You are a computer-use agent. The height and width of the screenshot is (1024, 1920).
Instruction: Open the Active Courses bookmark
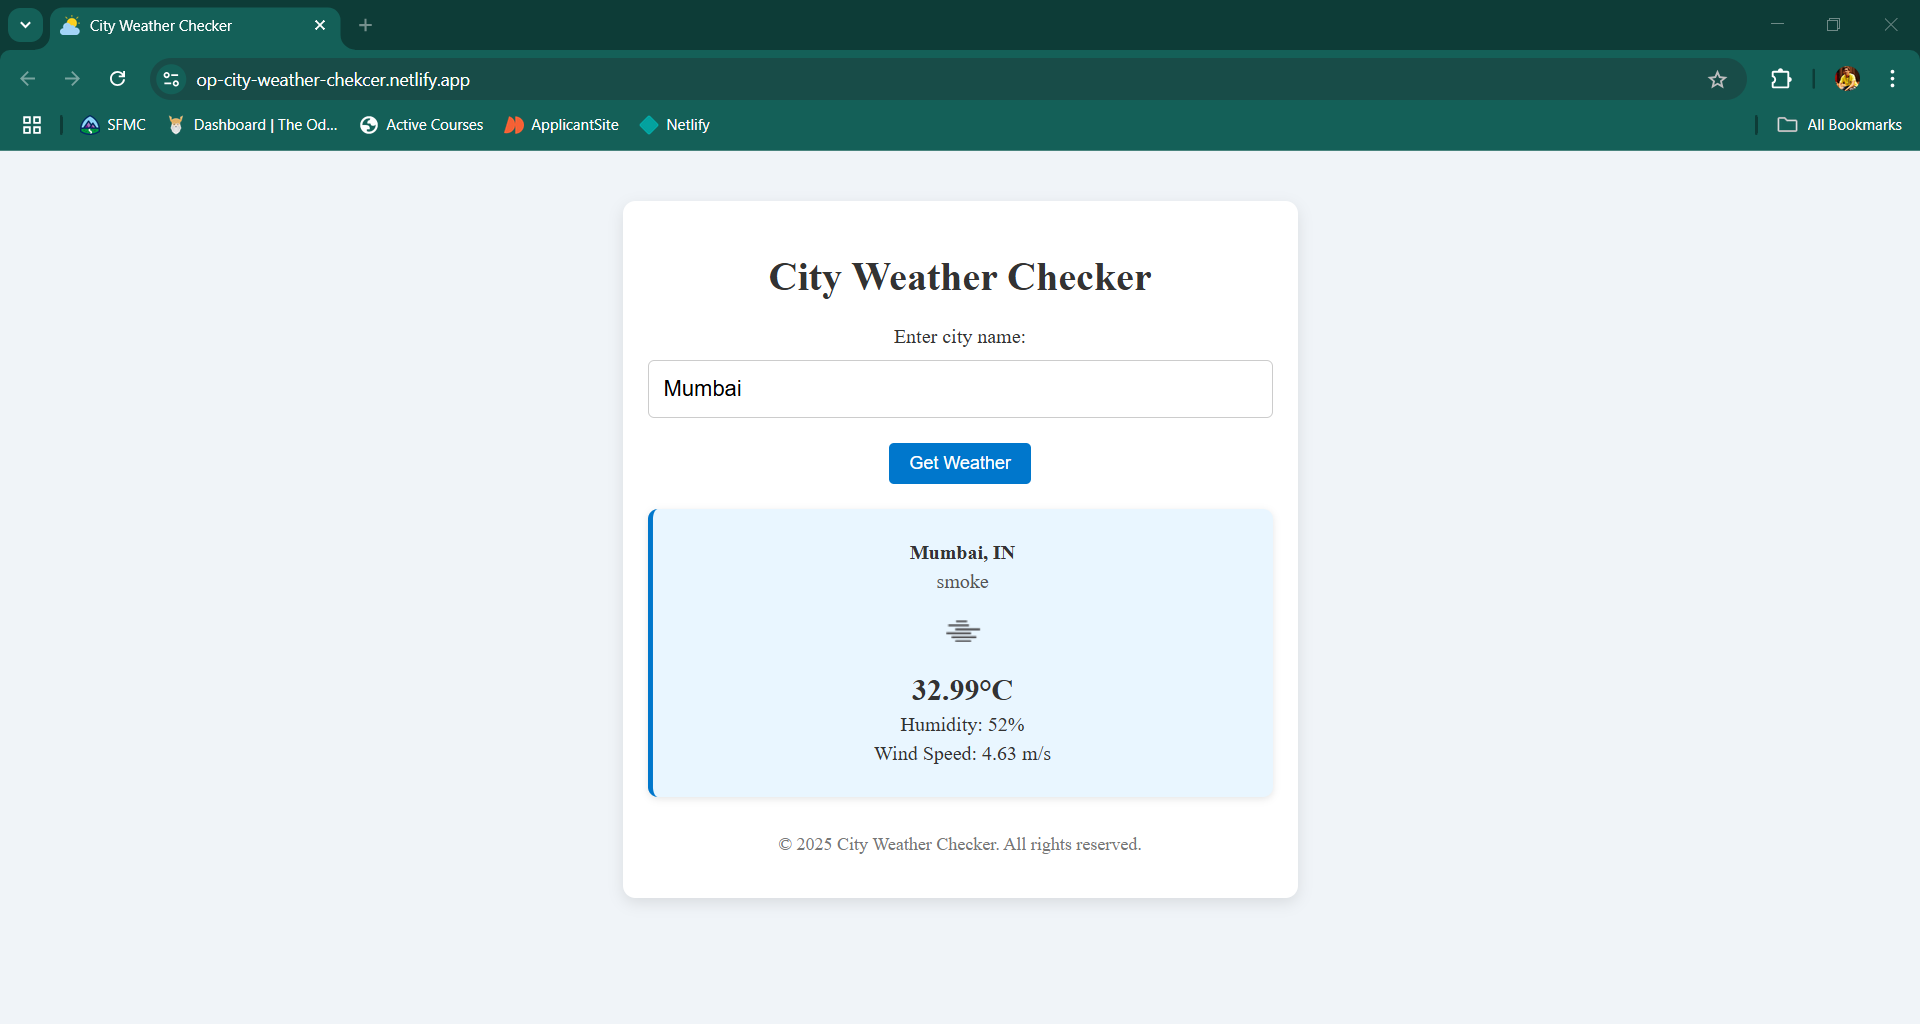coord(422,125)
